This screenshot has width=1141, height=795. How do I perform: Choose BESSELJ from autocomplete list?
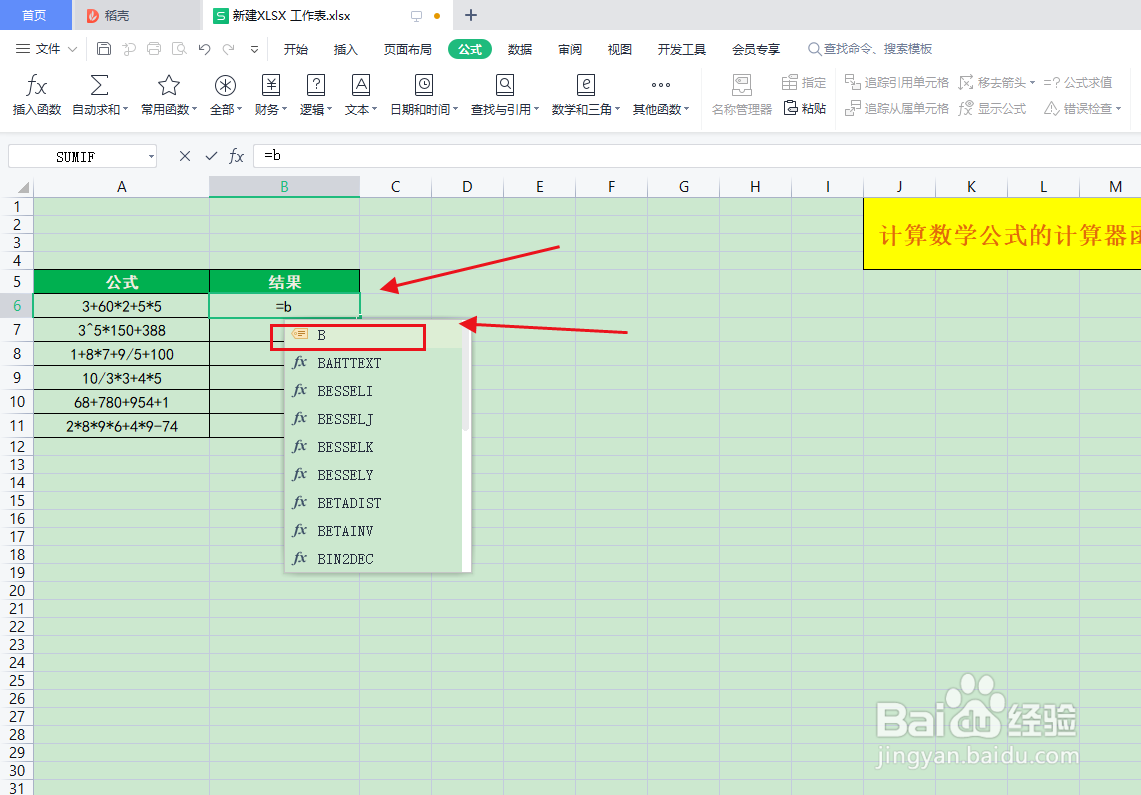(375, 418)
